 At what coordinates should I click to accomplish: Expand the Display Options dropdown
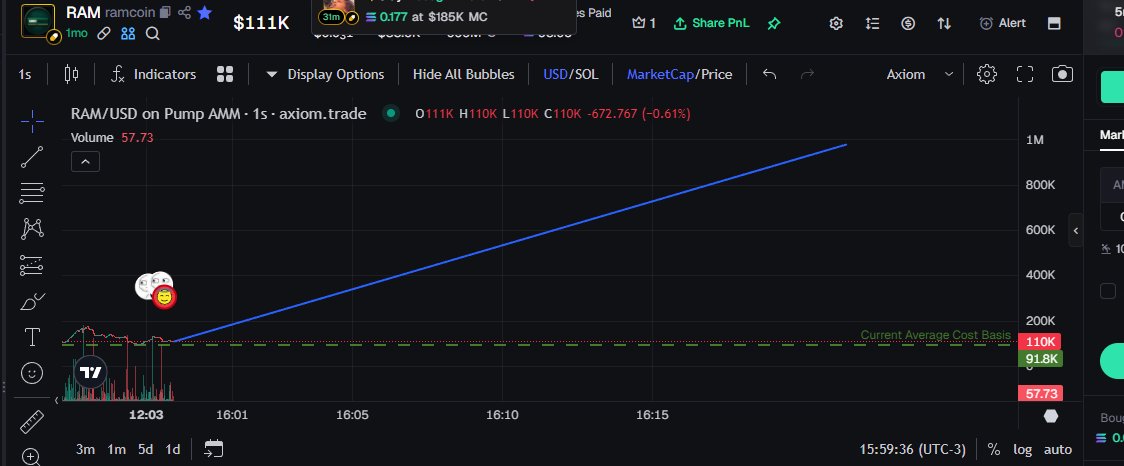click(x=325, y=75)
